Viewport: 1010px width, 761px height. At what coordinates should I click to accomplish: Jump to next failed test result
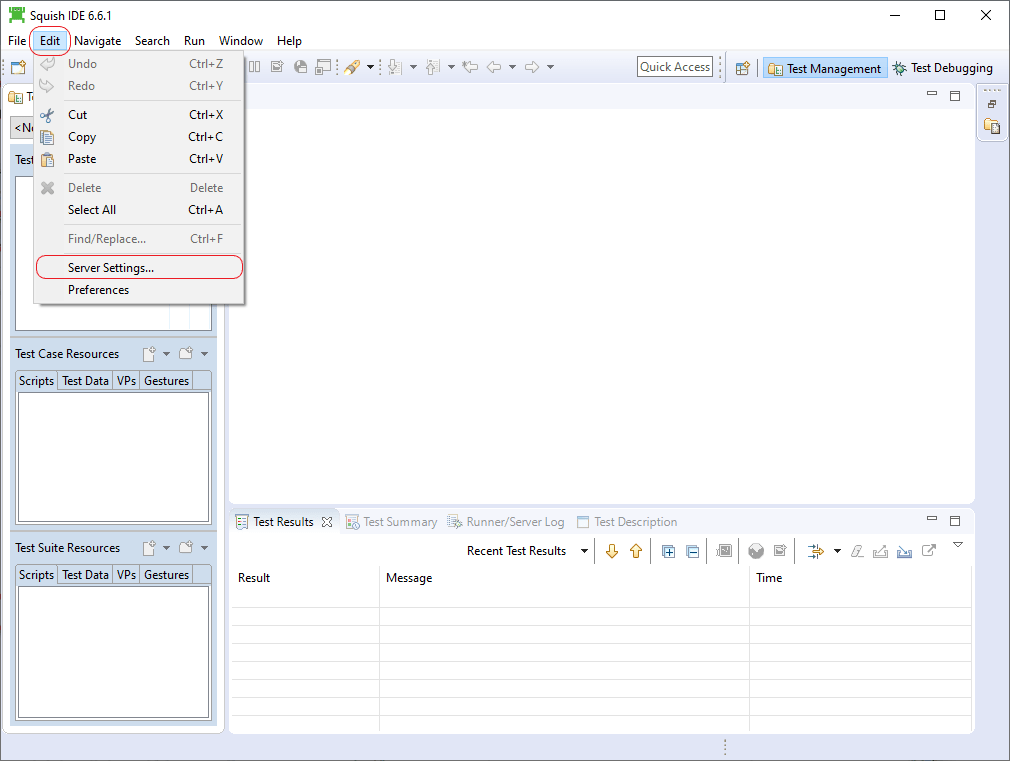click(612, 551)
